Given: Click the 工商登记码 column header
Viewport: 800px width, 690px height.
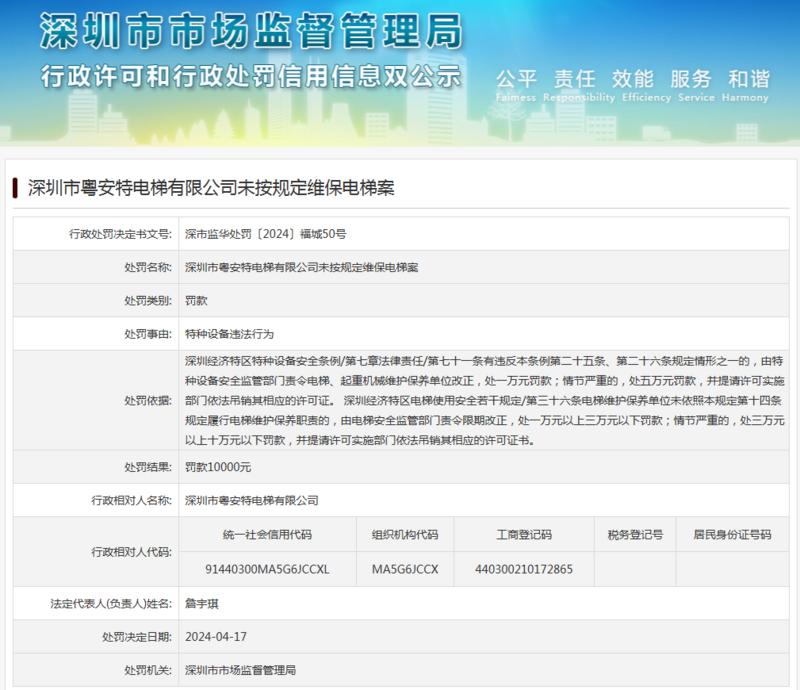Looking at the screenshot, I should pyautogui.click(x=524, y=535).
